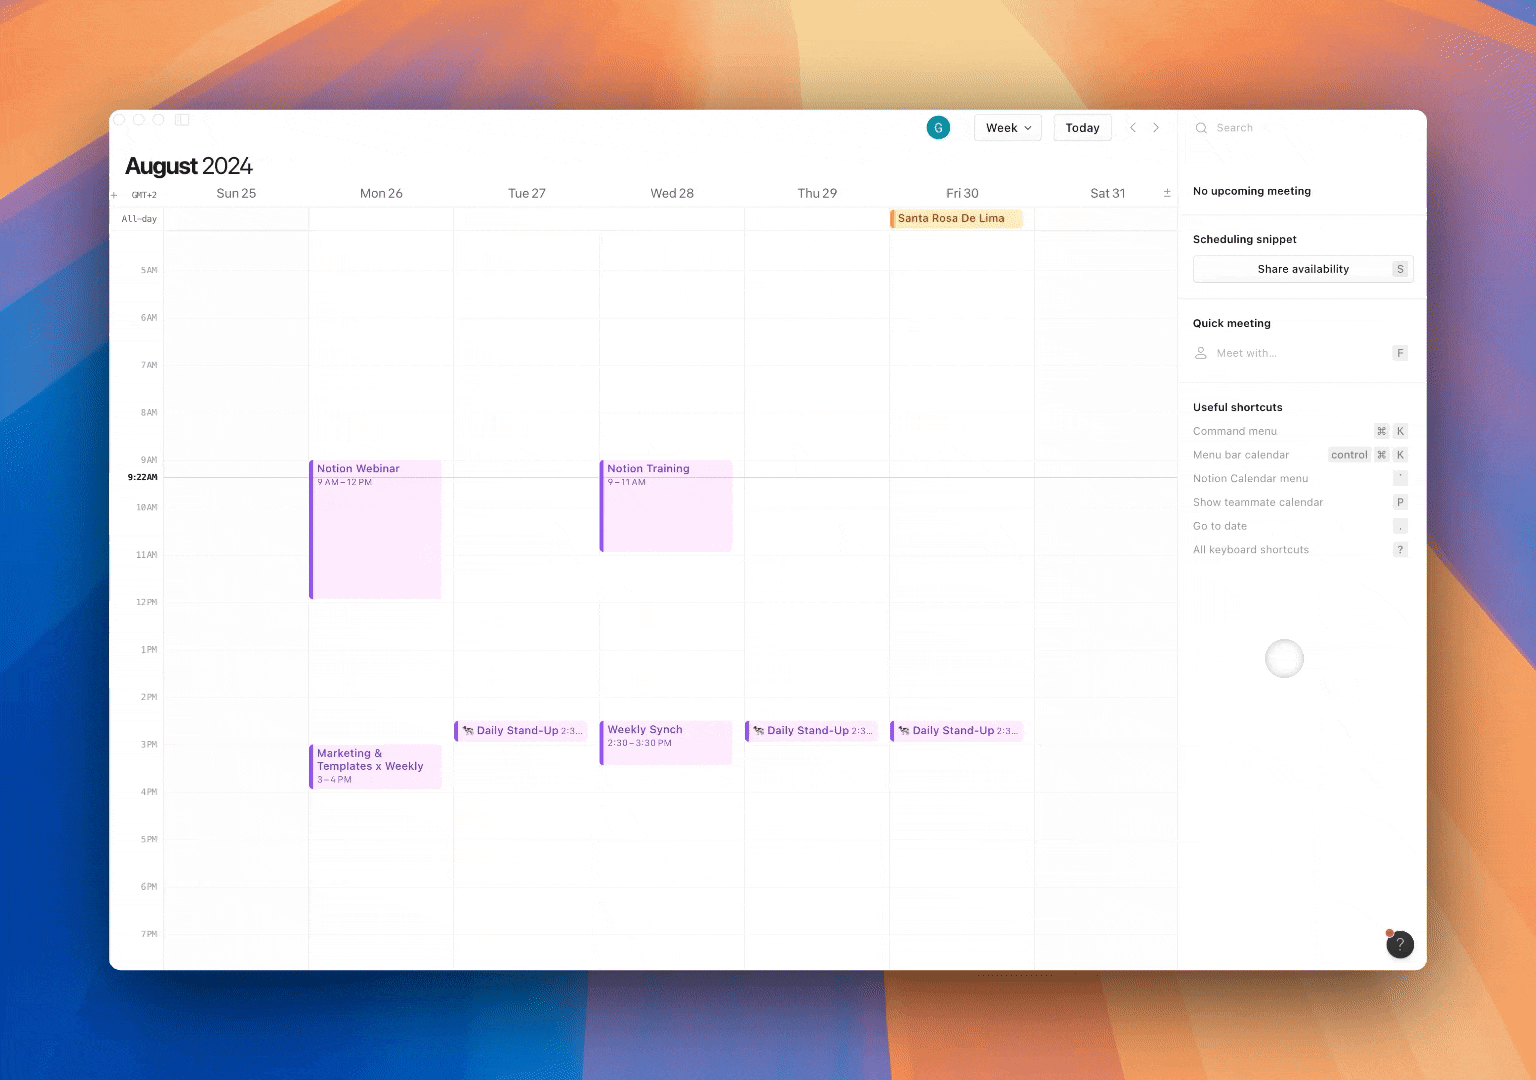Click the All-day row label
Screen dimensions: 1536x1080
(x=139, y=219)
